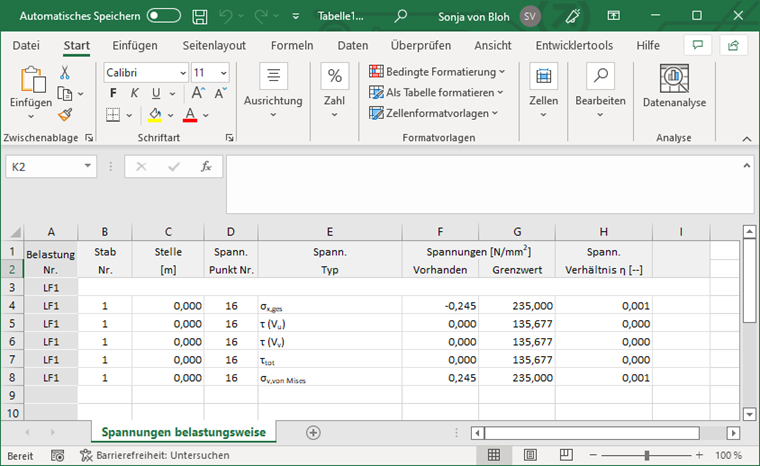Click the decrease font size icon

(221, 93)
